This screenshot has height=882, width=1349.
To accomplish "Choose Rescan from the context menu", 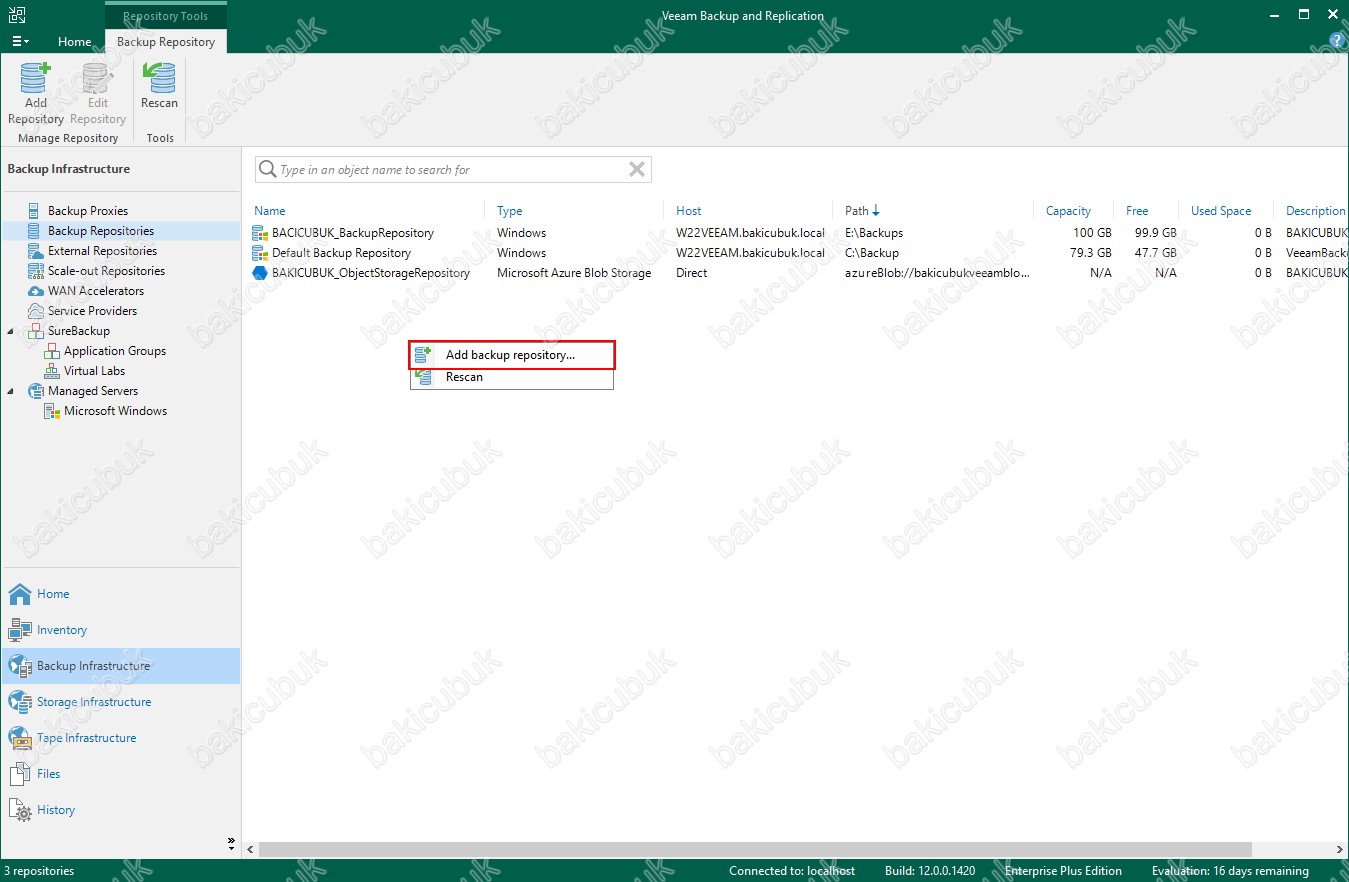I will pyautogui.click(x=512, y=377).
